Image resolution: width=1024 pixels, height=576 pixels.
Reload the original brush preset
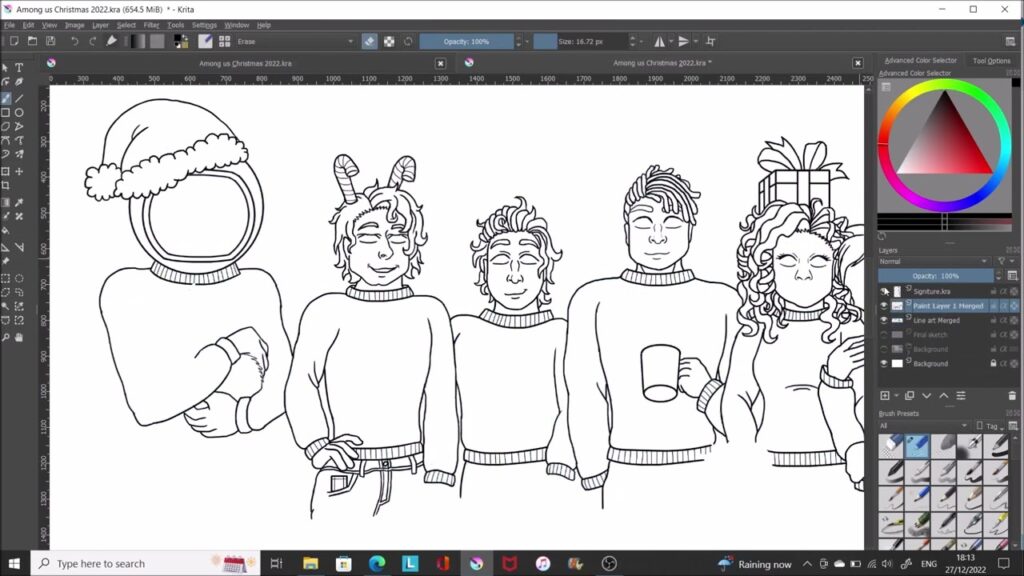click(408, 41)
